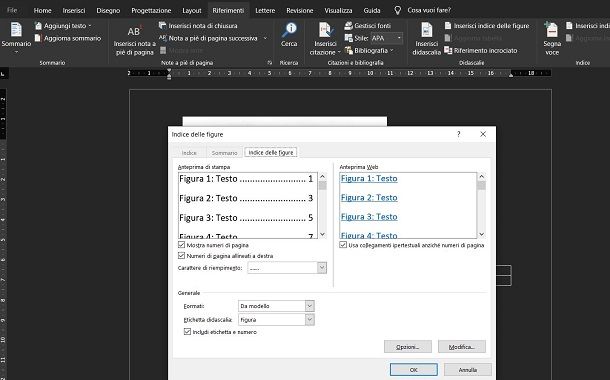The height and width of the screenshot is (380, 610).
Task: Open the Guida ribbon tab
Action: click(x=372, y=11)
